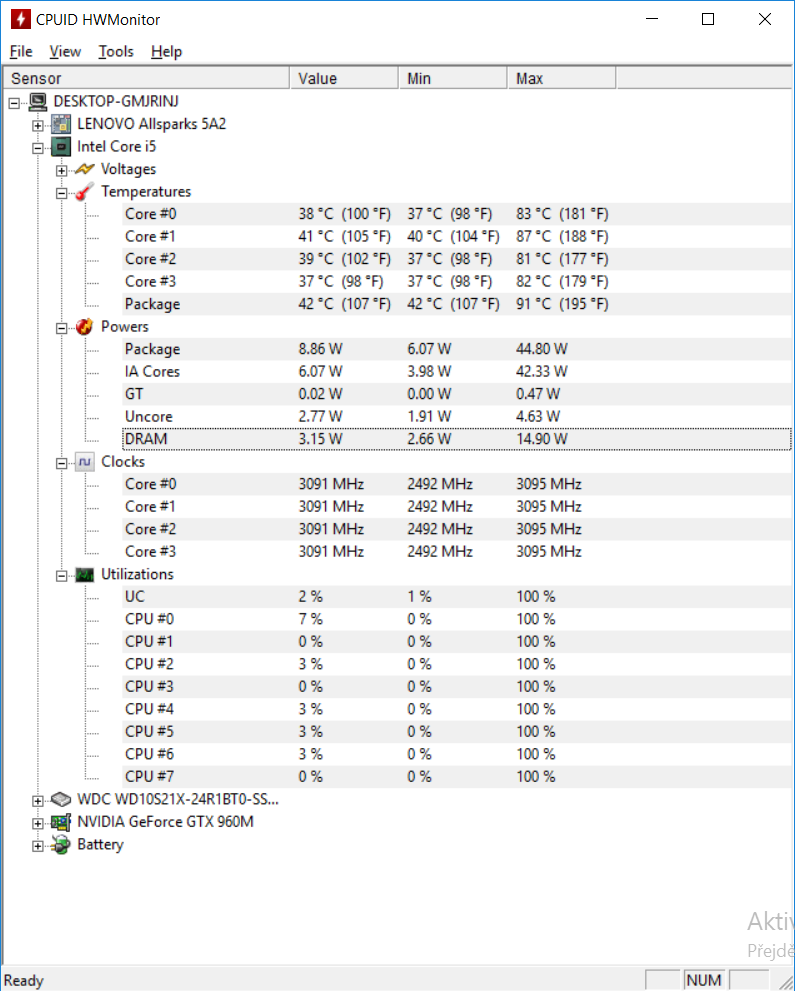Image resolution: width=795 pixels, height=991 pixels.
Task: Click the flame icon beside Powers
Action: [x=85, y=327]
